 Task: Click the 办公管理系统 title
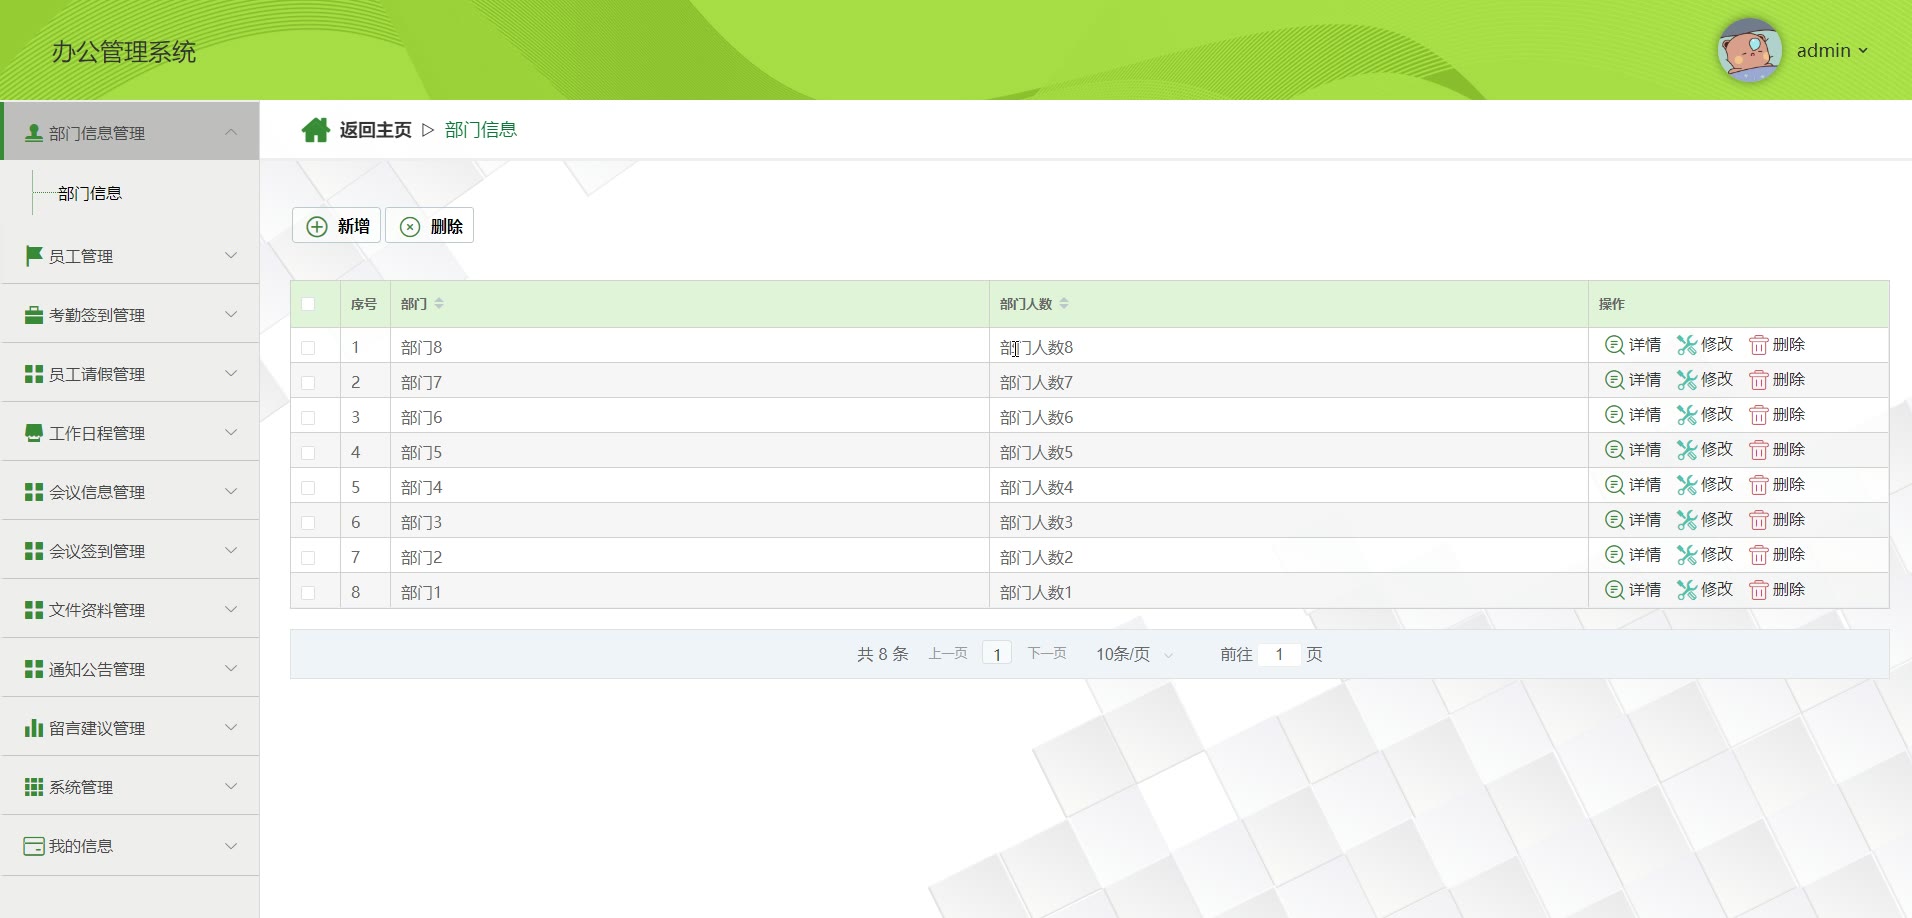(124, 52)
